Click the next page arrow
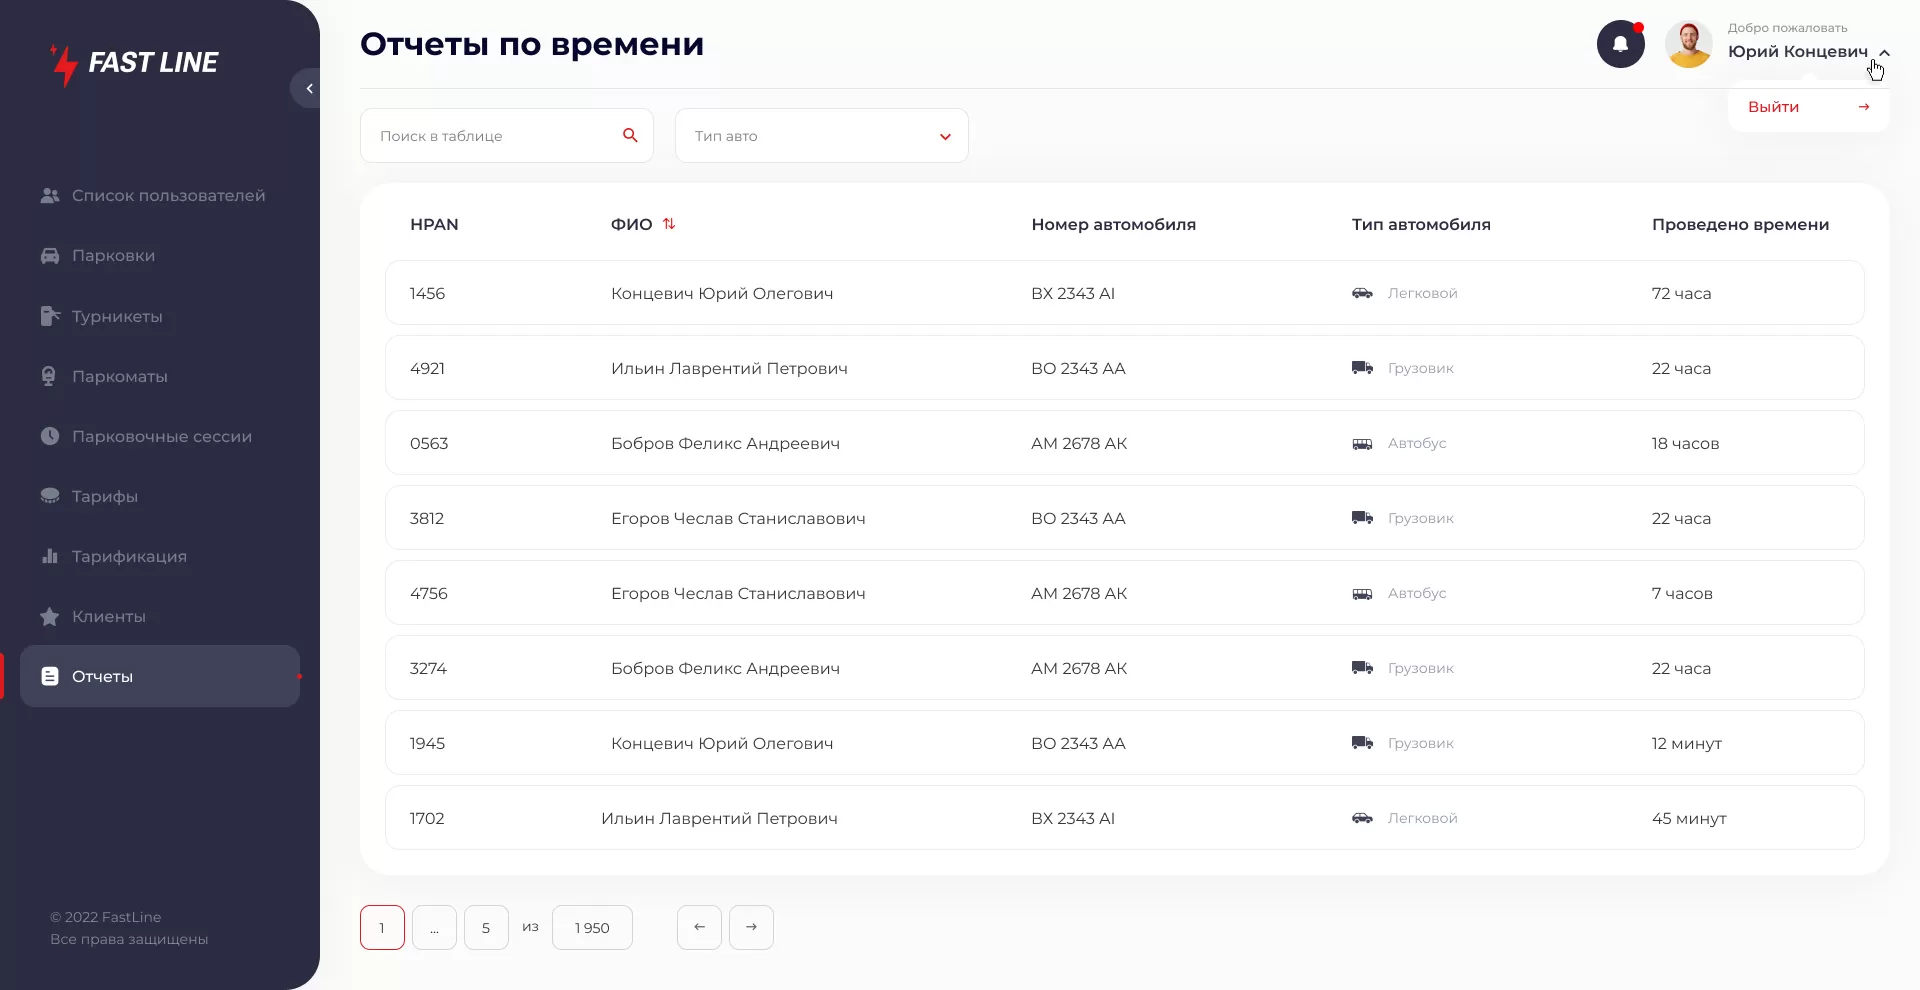Screen dimensions: 1920x990 pos(751,927)
